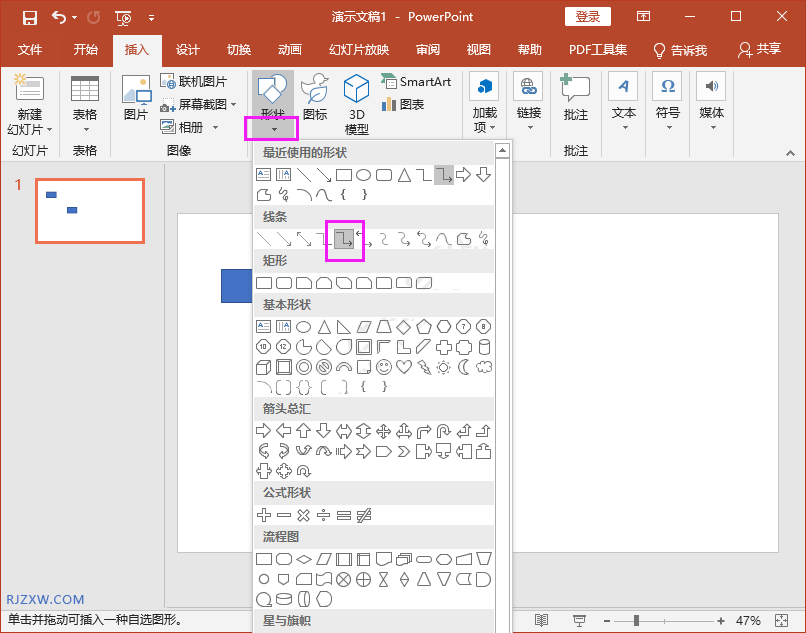Screen dimensions: 806x633
Task: Click the 共享 share button
Action: coord(759,50)
